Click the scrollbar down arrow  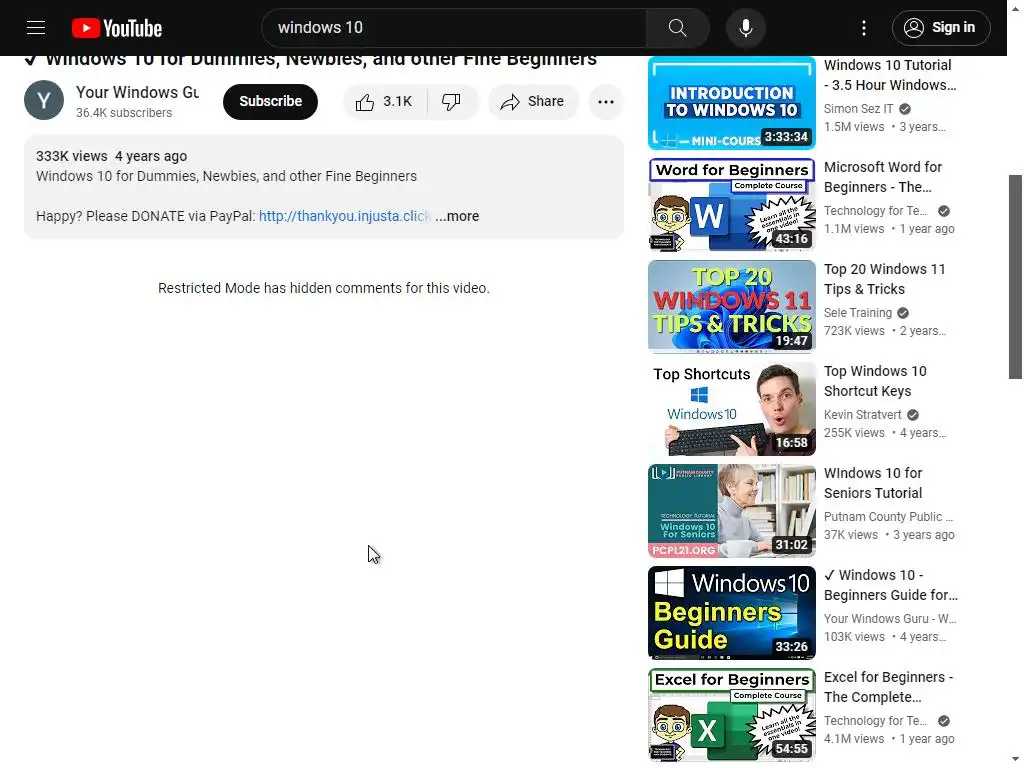pos(1015,759)
